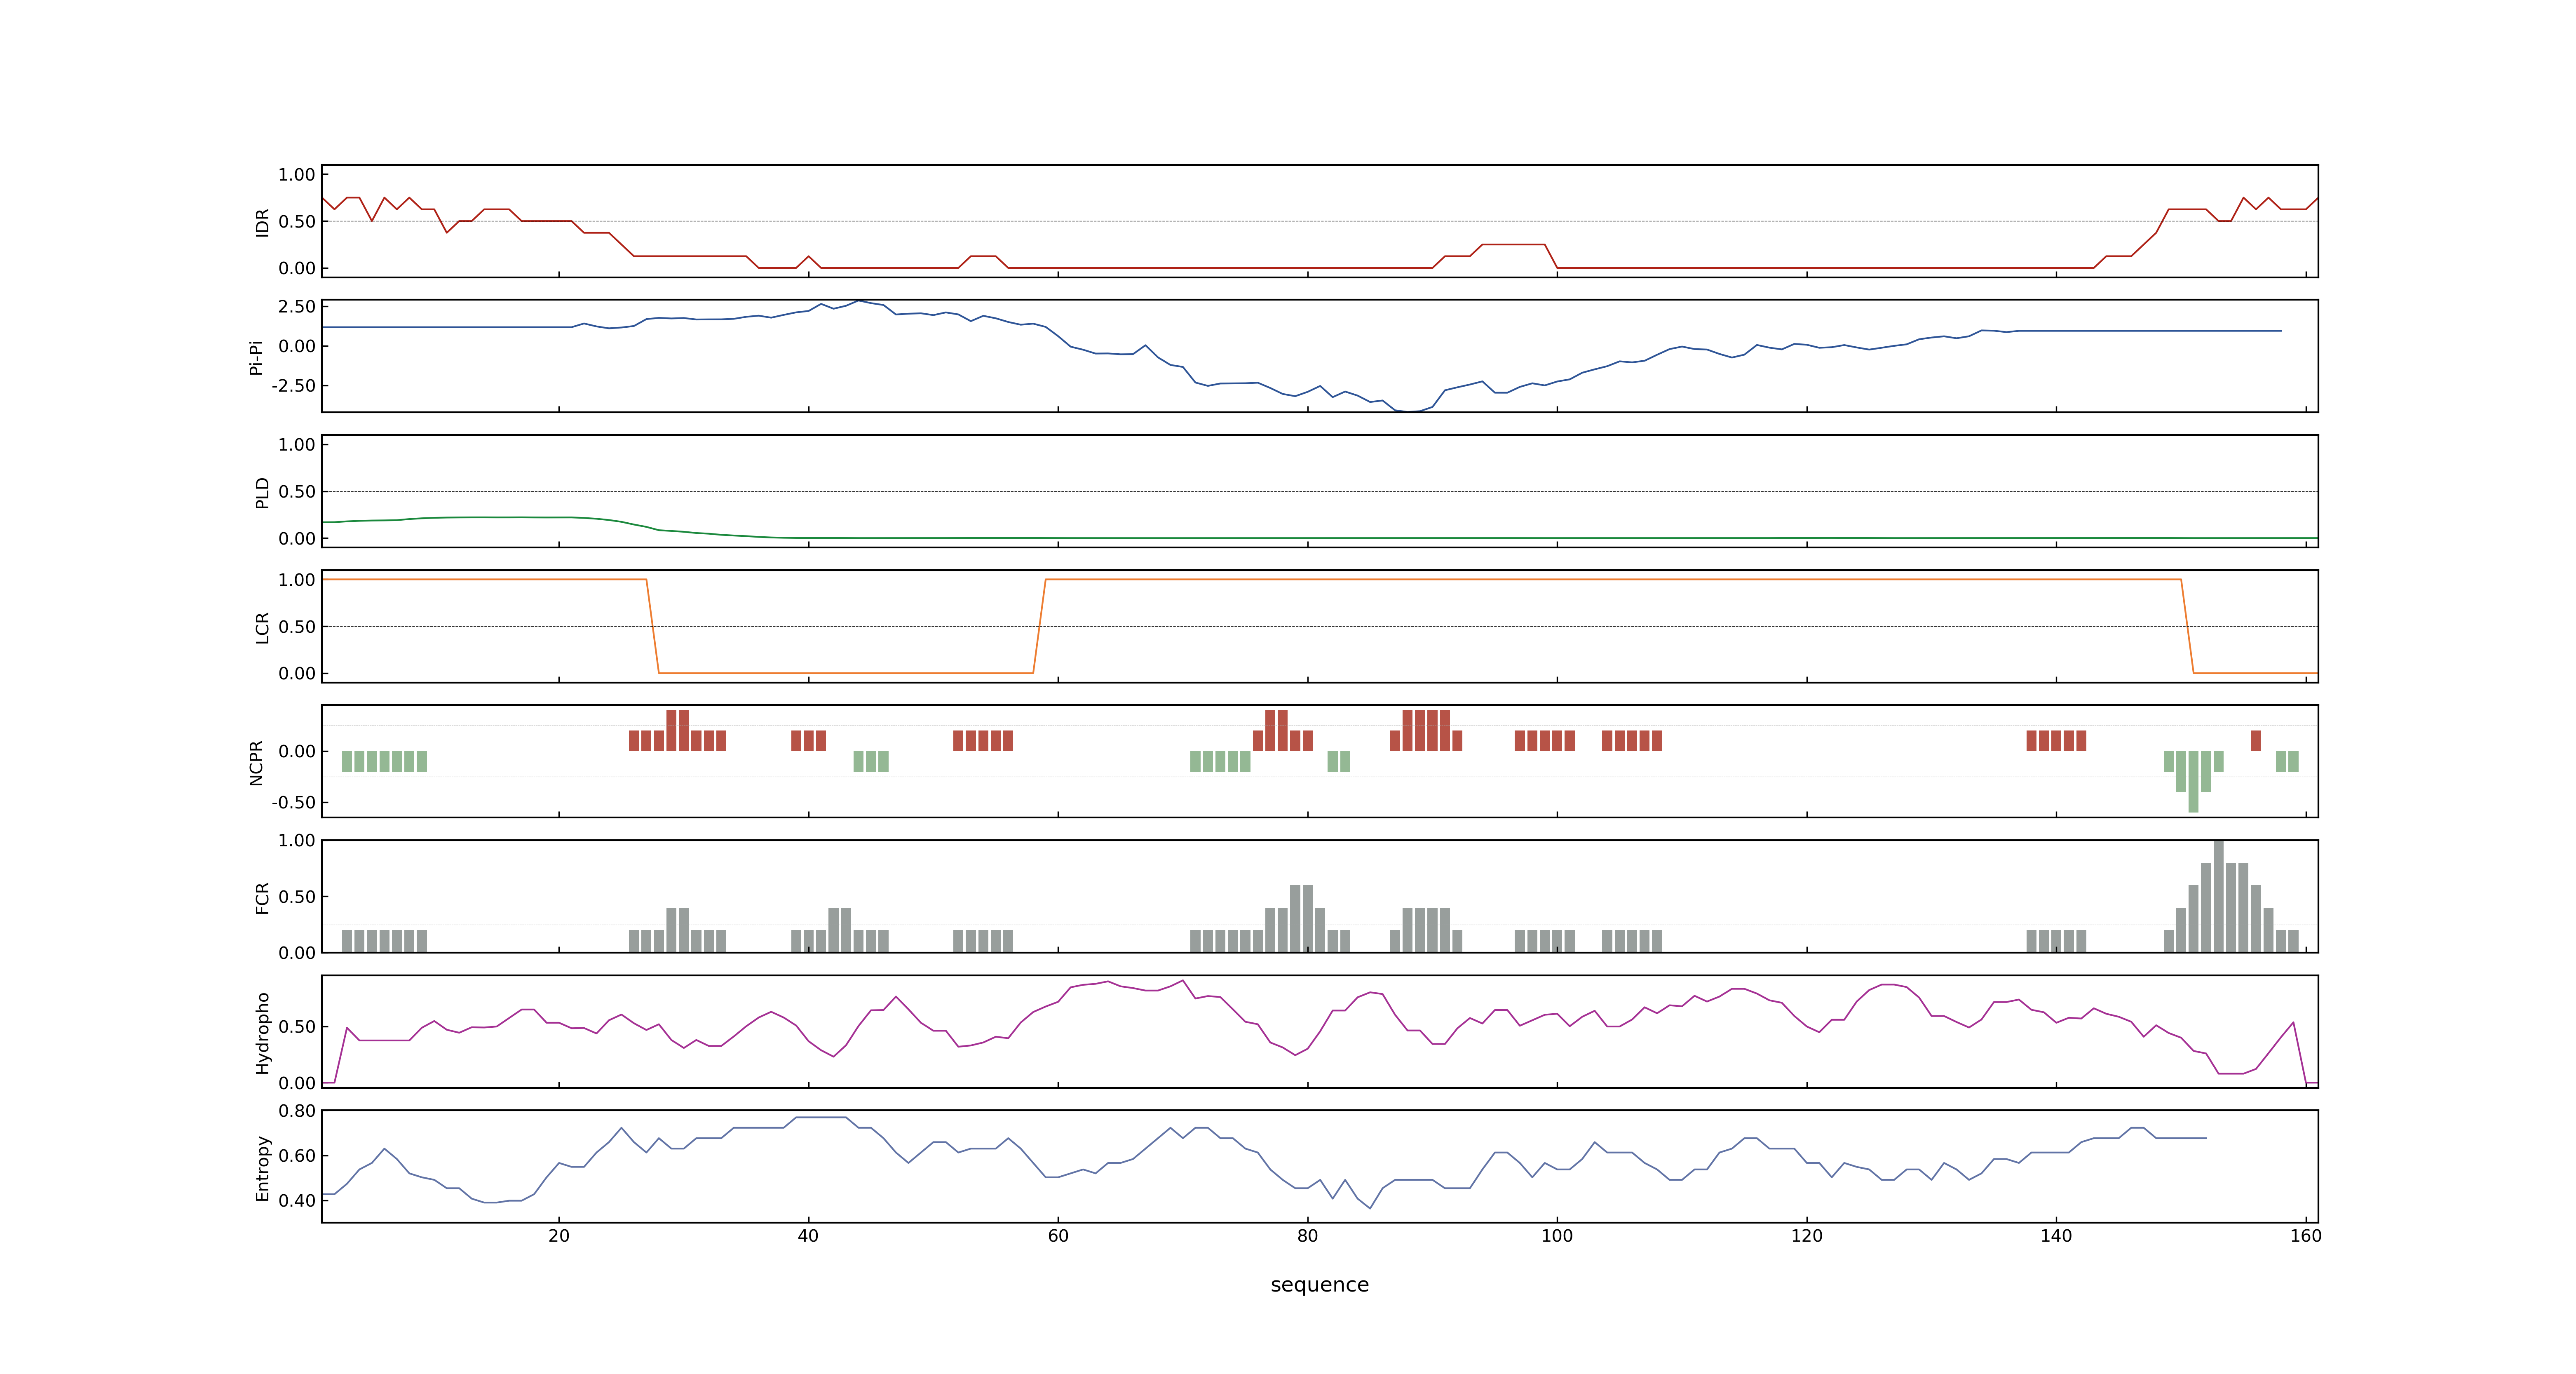
Task: Click x-axis tick label 40
Action: pos(808,1236)
